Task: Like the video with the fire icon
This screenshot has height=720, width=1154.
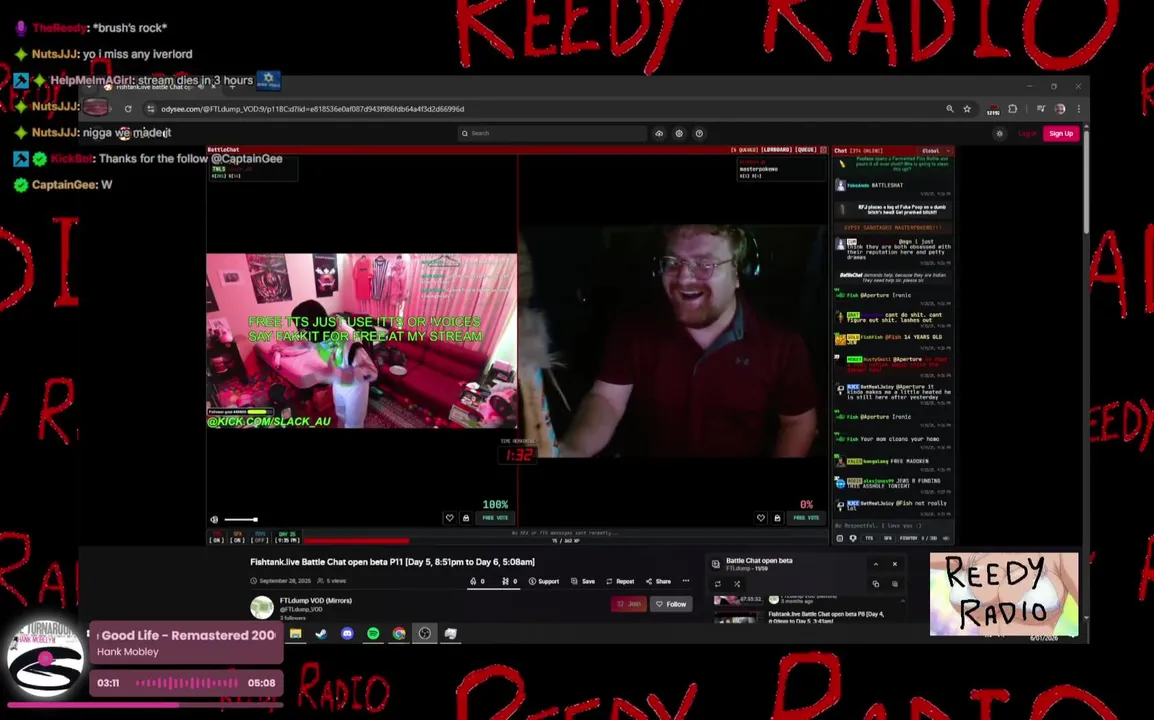Action: (477, 581)
